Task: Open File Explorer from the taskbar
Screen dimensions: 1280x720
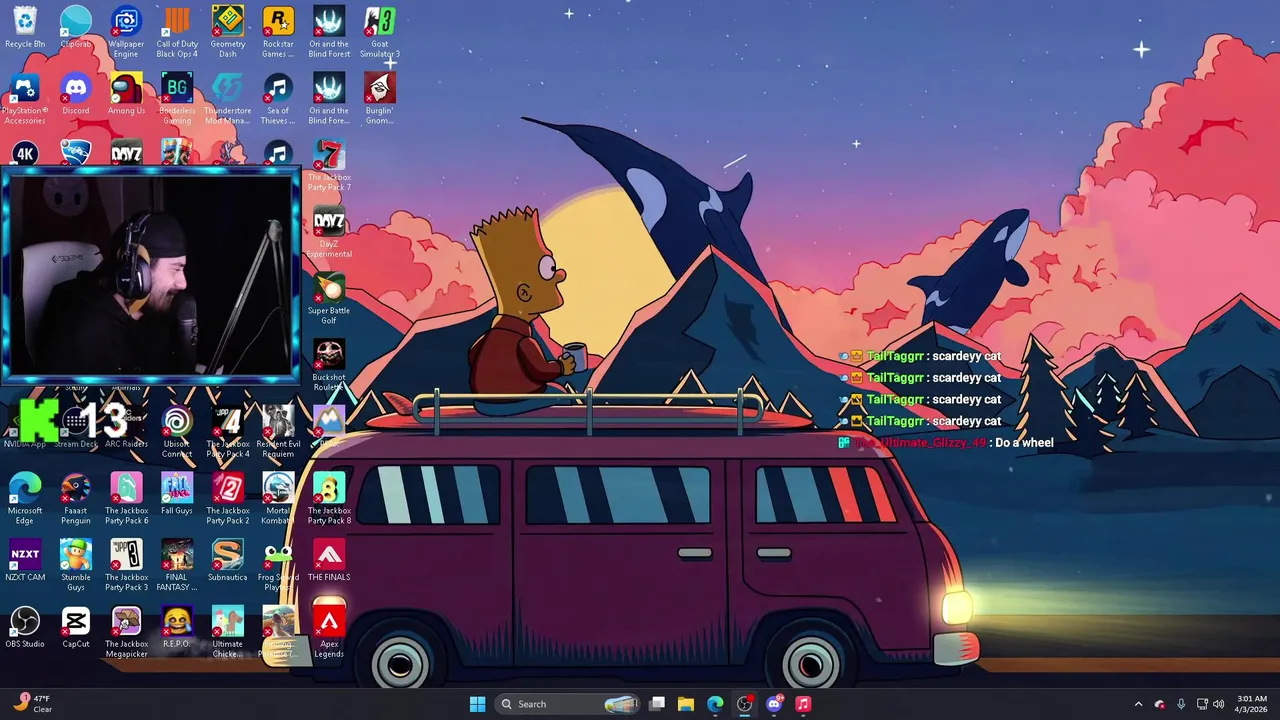Action: [686, 704]
